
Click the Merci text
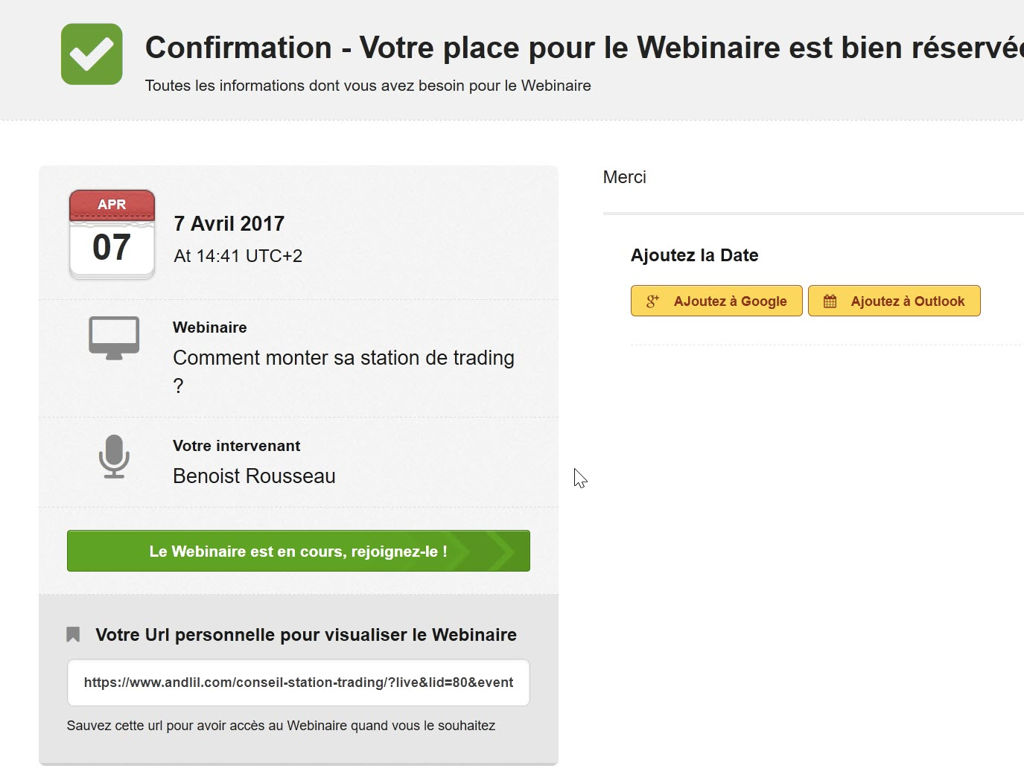625,177
